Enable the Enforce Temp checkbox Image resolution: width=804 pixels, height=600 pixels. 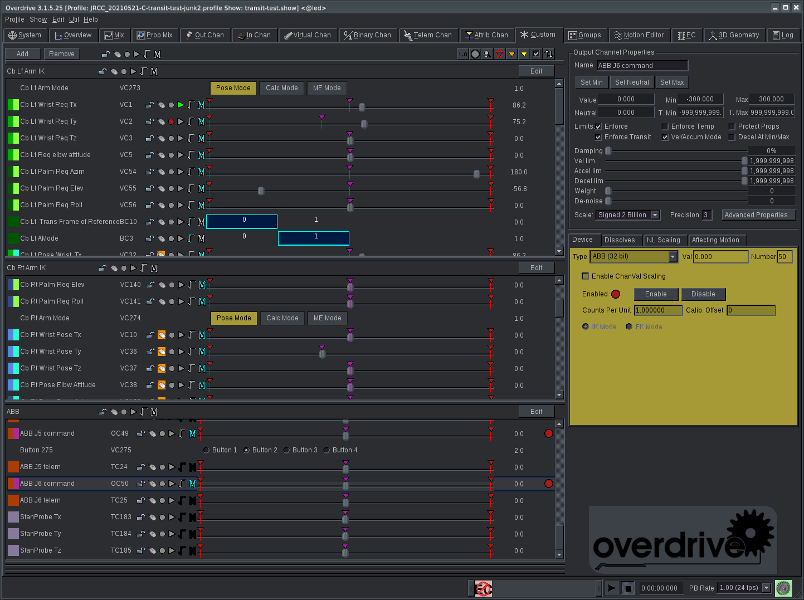(665, 127)
